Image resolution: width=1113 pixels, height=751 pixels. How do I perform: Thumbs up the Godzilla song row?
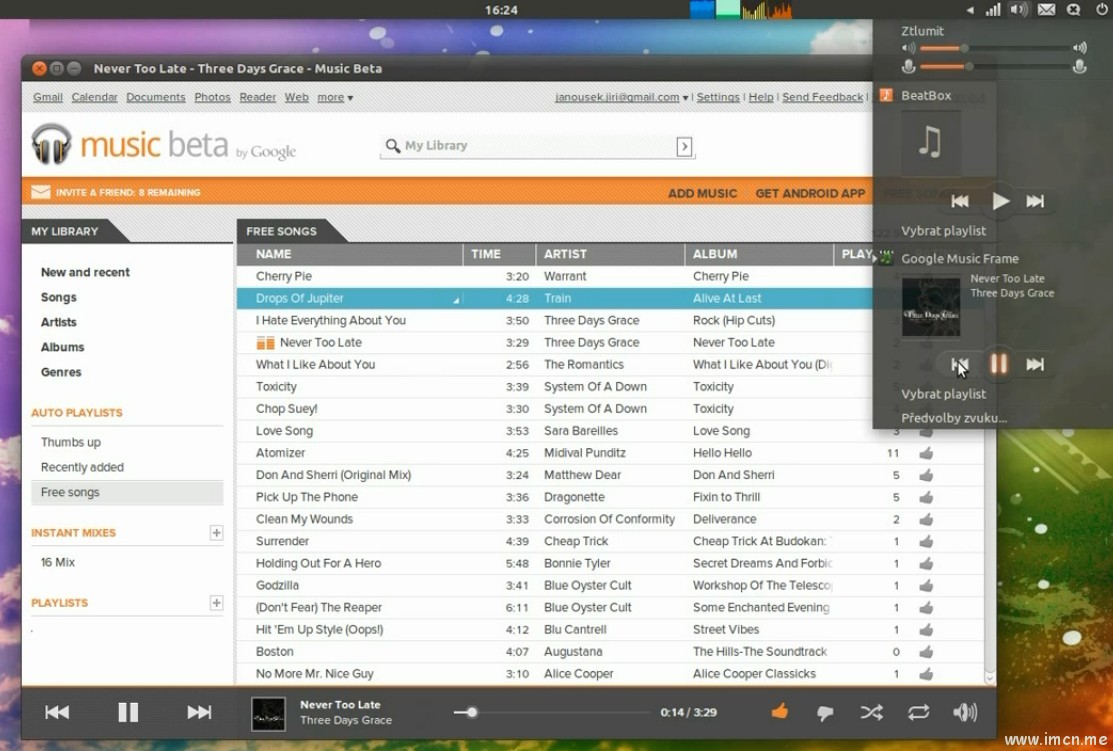(x=926, y=585)
